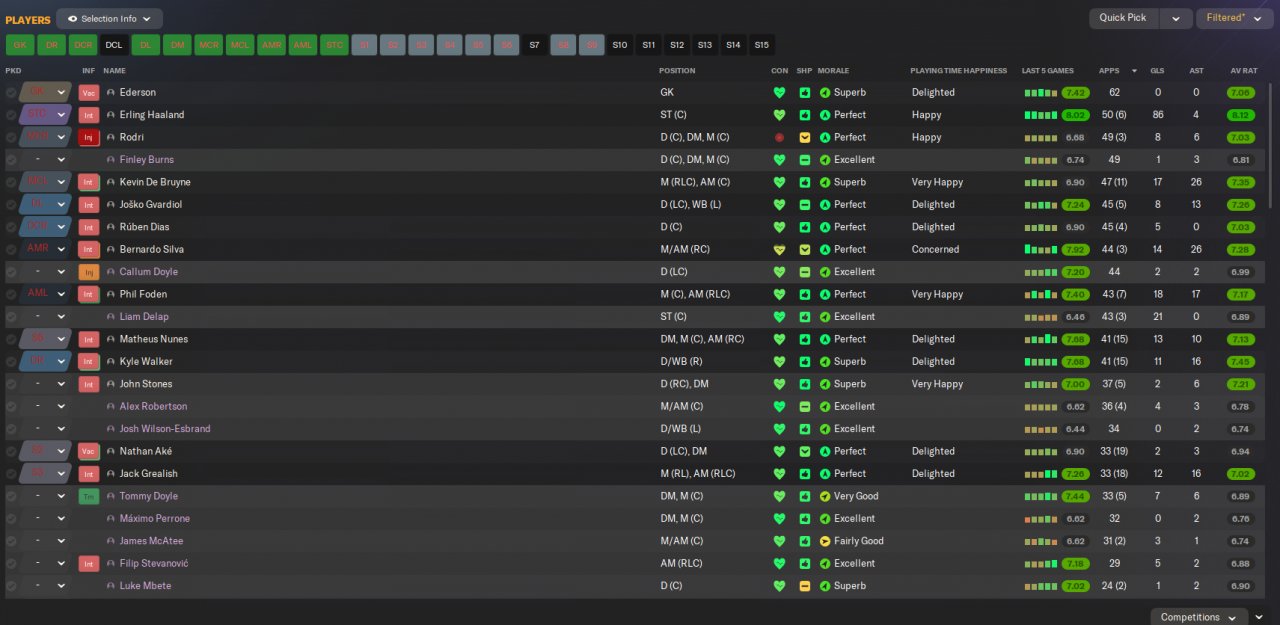
Task: Toggle the pick checkbox for Ederson
Action: coord(11,92)
